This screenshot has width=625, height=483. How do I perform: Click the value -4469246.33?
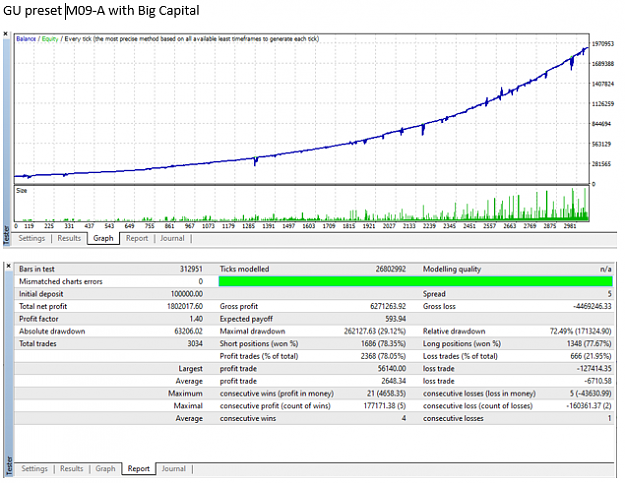click(592, 306)
